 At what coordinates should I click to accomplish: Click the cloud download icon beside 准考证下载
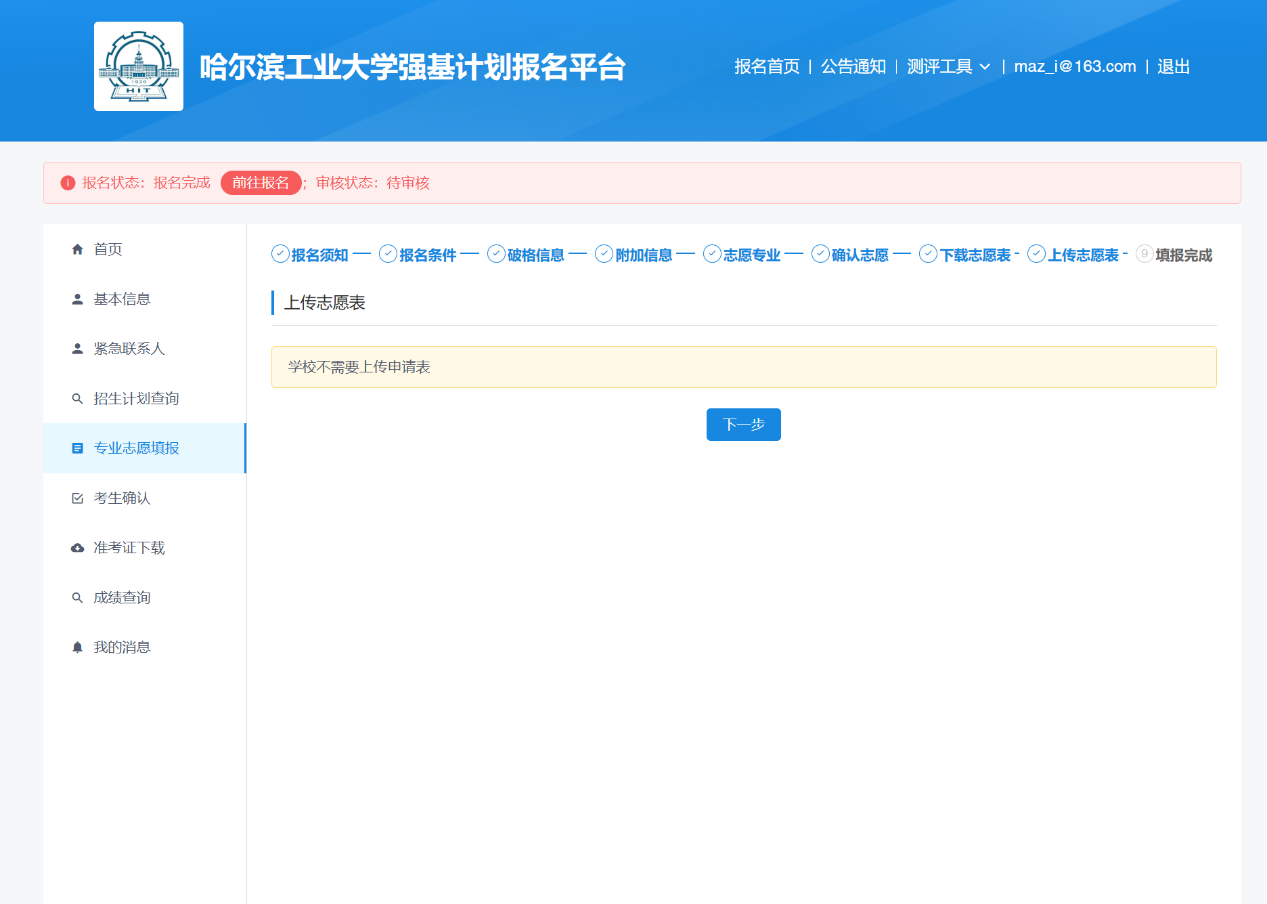tap(77, 548)
